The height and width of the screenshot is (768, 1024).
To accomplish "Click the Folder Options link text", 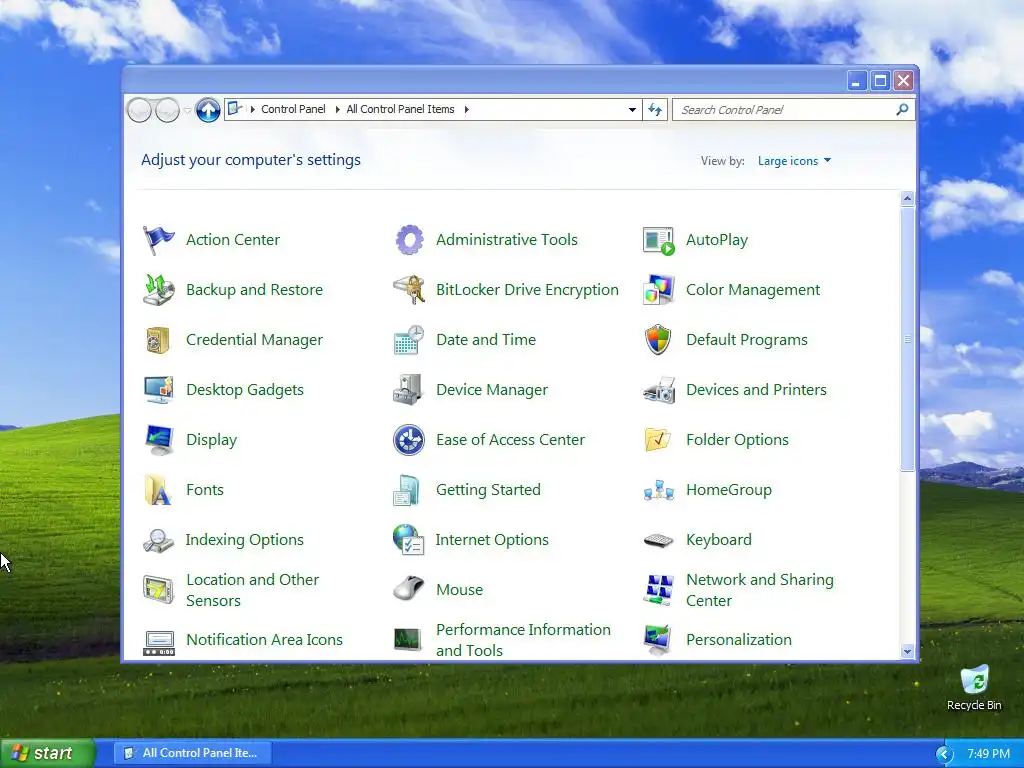I will (x=737, y=440).
